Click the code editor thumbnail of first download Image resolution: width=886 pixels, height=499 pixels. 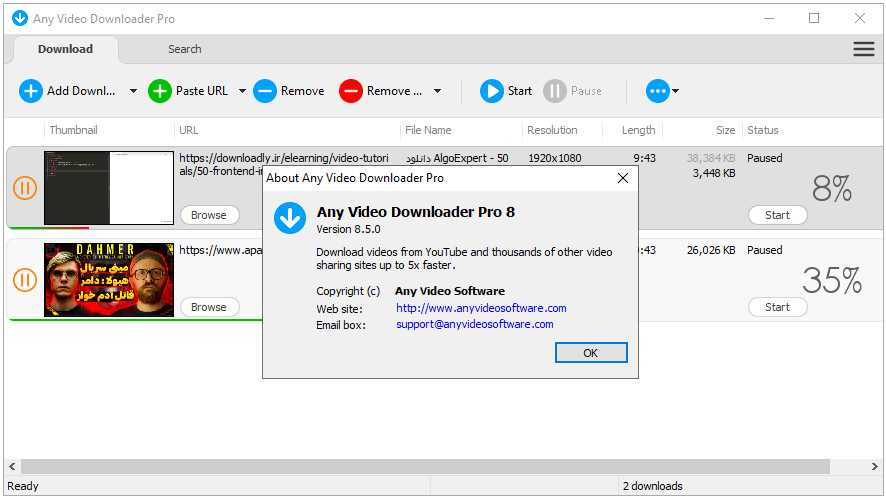pos(109,188)
